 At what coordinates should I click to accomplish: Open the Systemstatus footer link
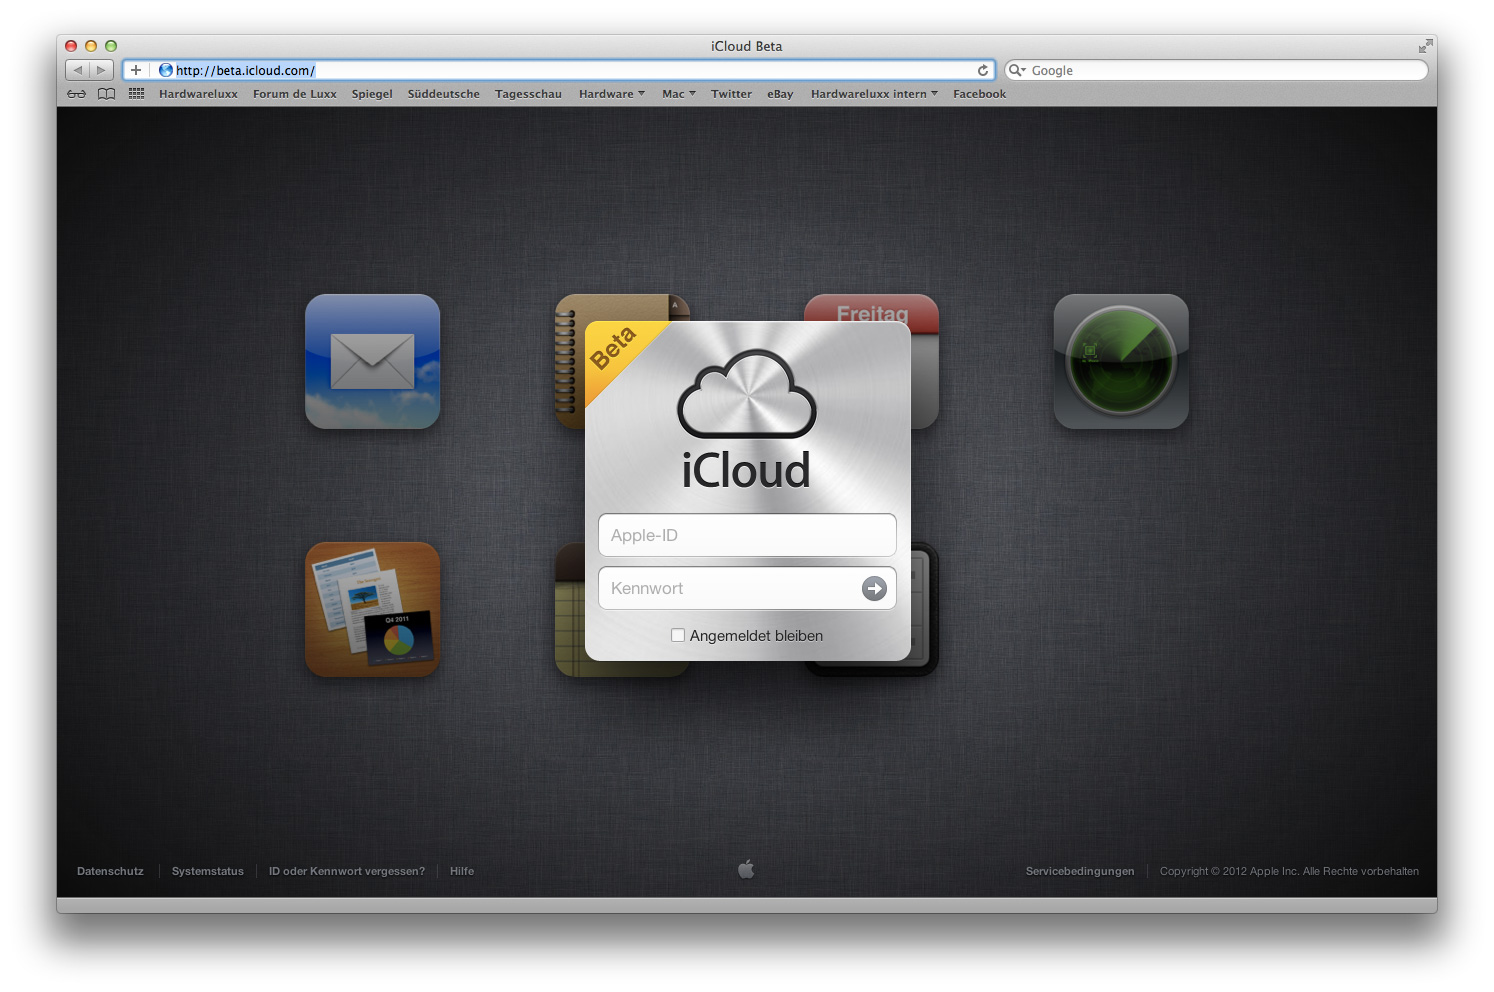click(x=208, y=871)
